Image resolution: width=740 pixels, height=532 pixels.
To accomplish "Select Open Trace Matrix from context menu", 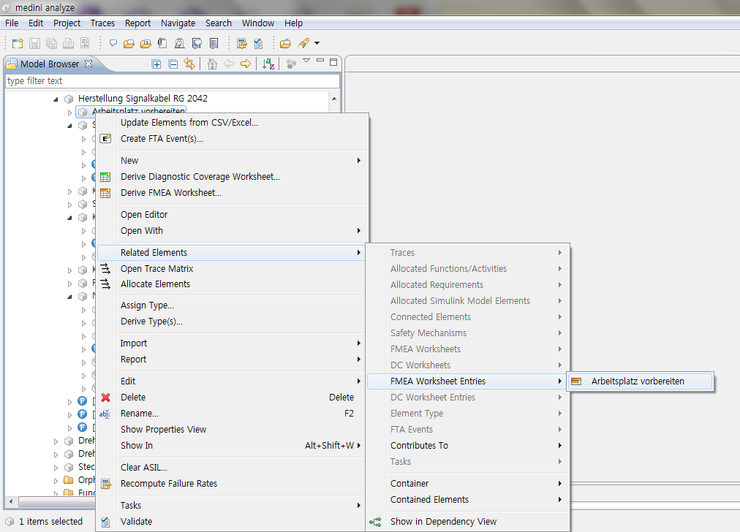I will [156, 268].
